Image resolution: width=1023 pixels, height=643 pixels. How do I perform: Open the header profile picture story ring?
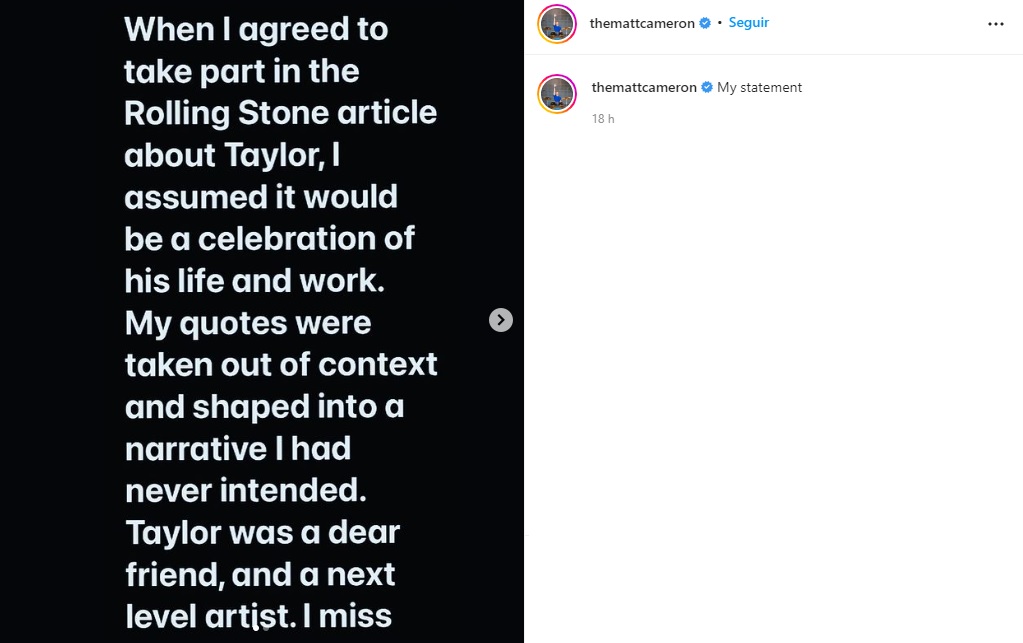click(x=557, y=24)
